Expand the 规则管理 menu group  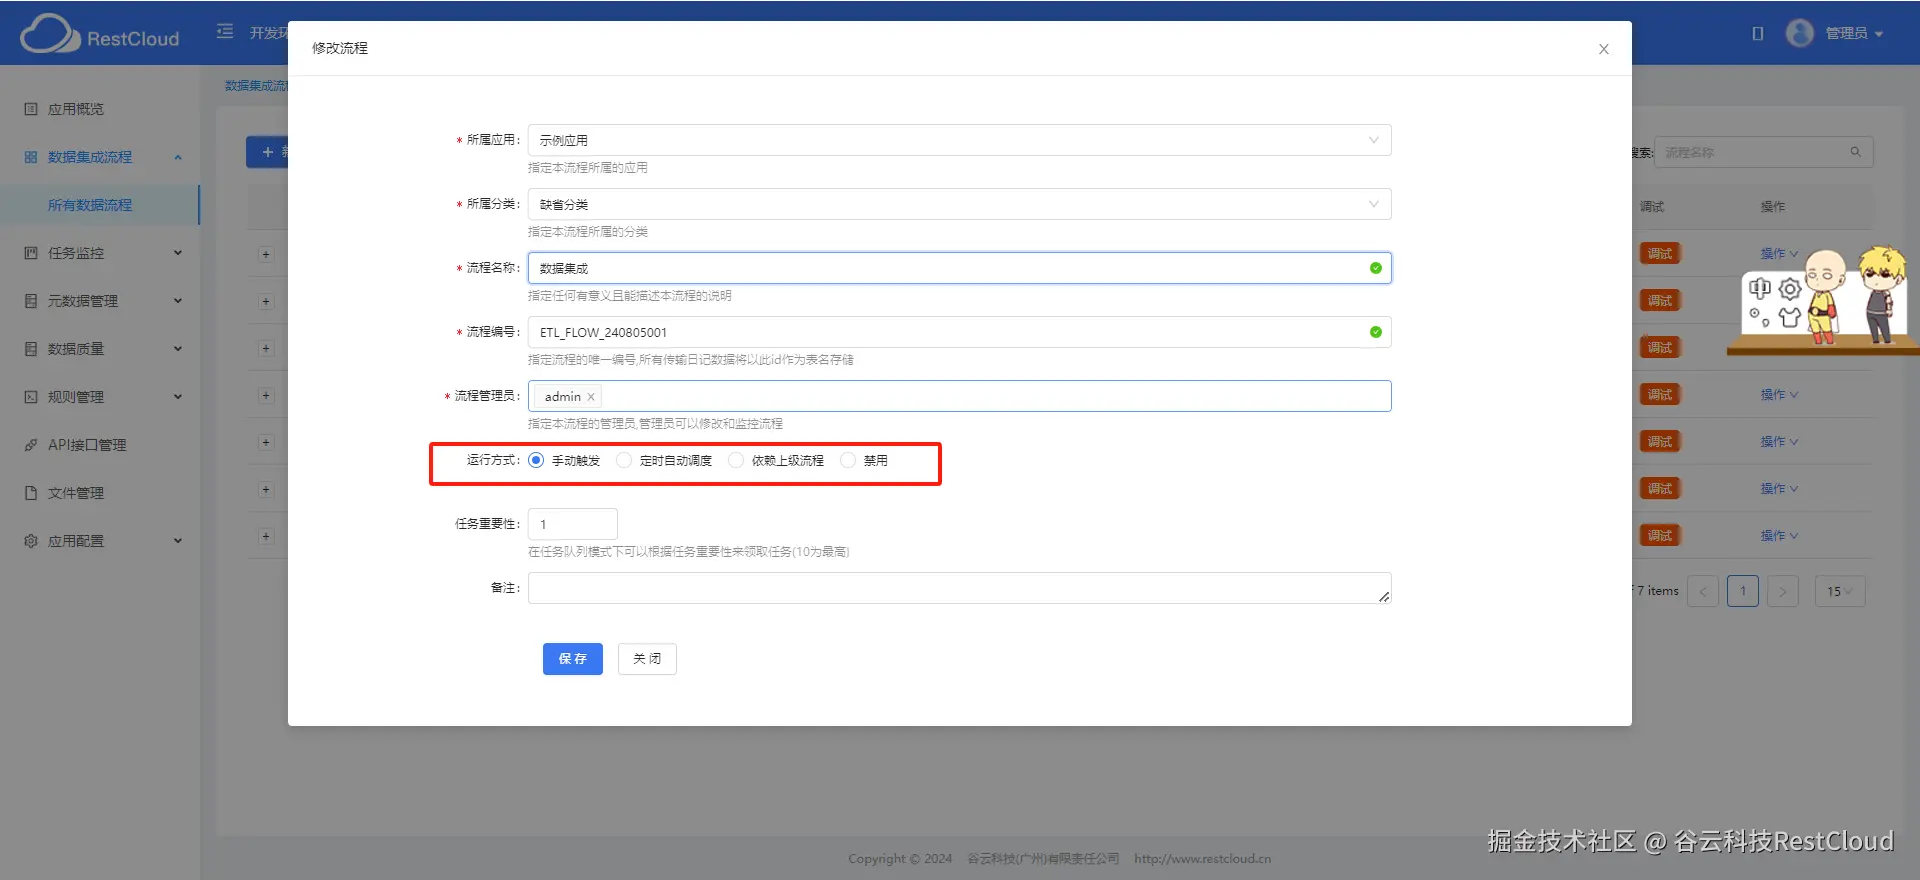tap(178, 397)
